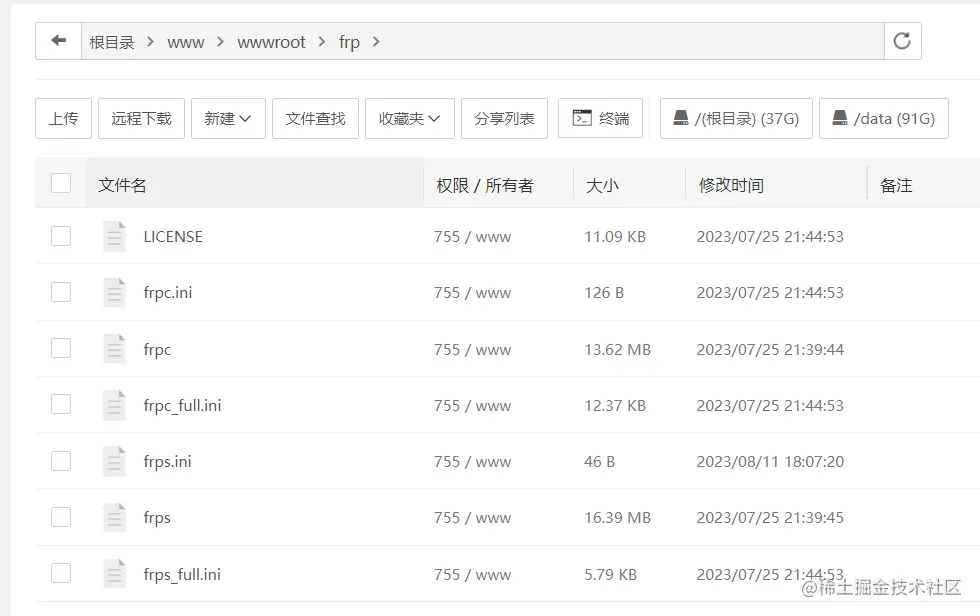The image size is (980, 616).
Task: Refresh the file list
Action: coord(902,41)
